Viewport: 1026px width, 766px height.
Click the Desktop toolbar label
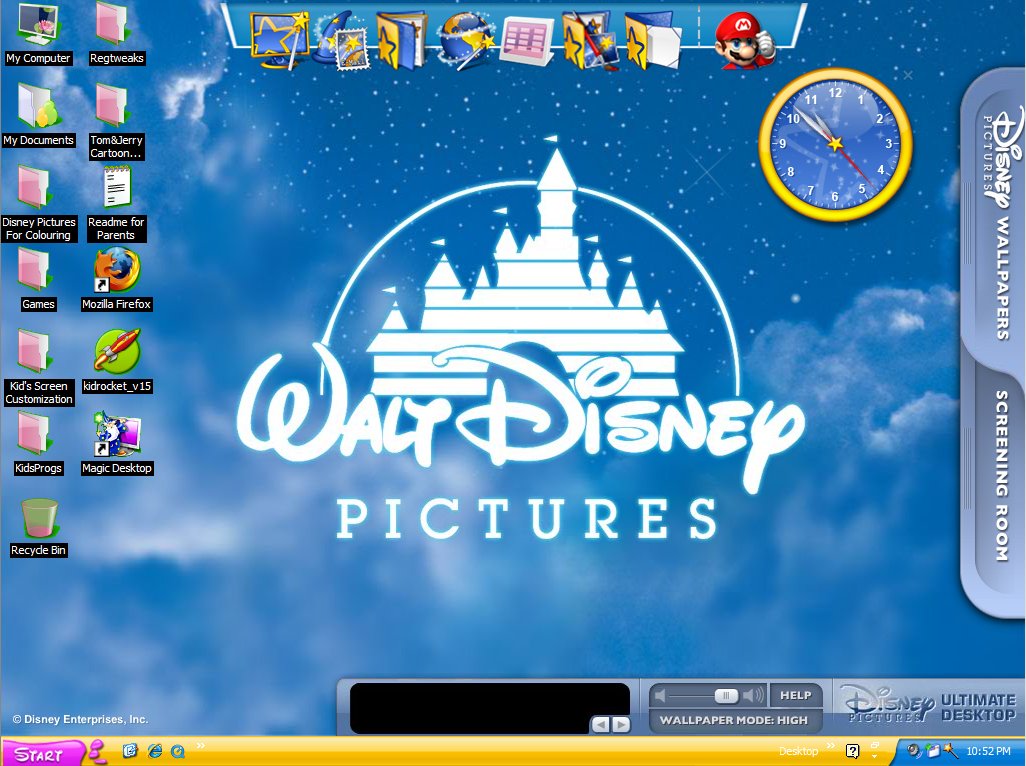pos(798,752)
